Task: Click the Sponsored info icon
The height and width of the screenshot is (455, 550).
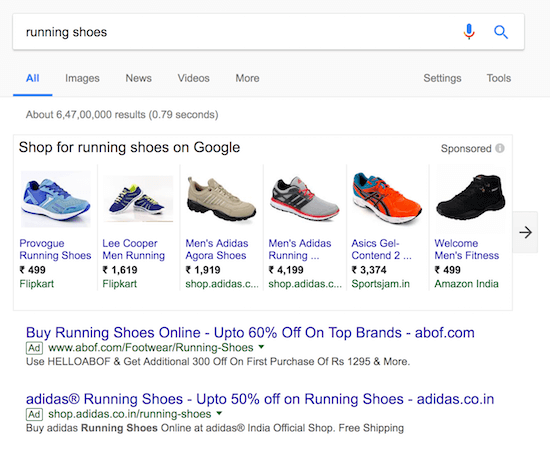Action: (500, 148)
